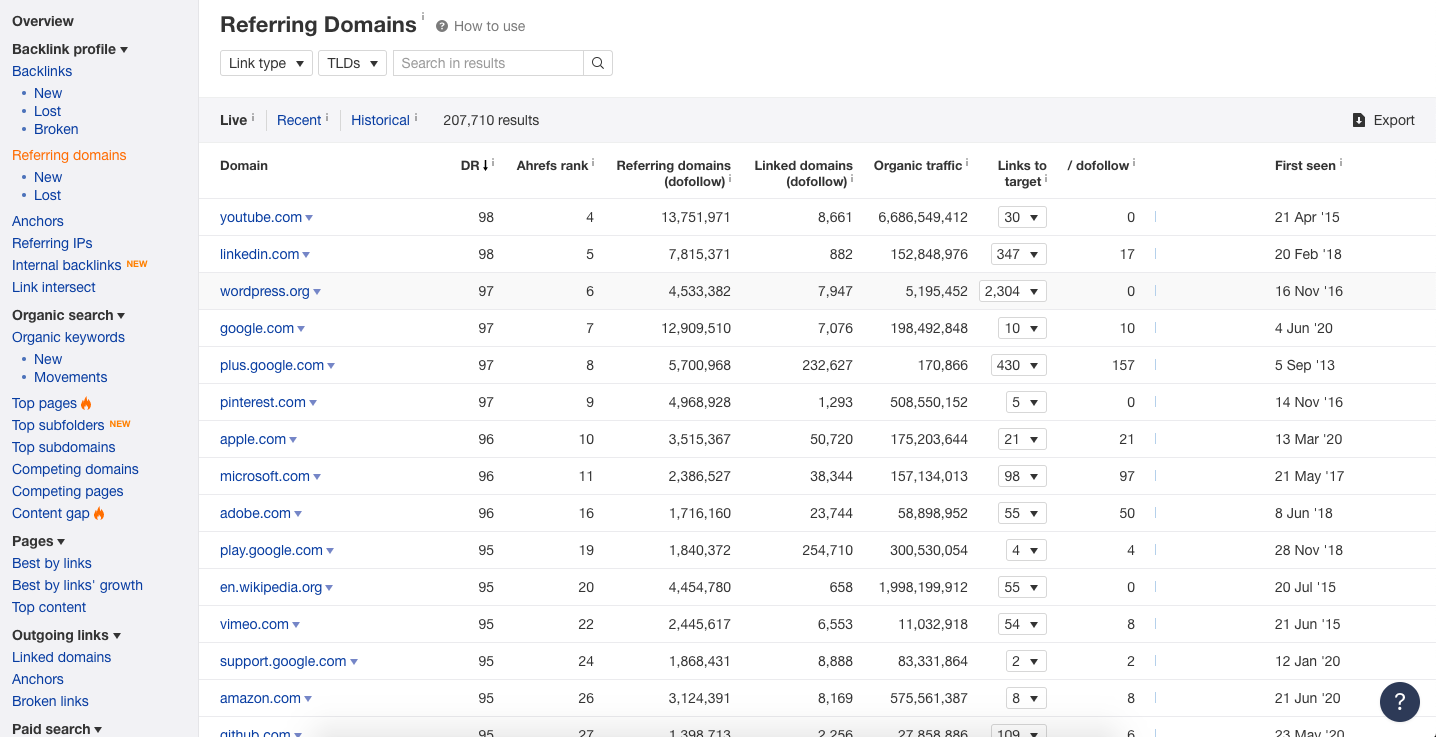Viewport: 1436px width, 737px height.
Task: Click the Content gap flame icon
Action: pyautogui.click(x=99, y=513)
